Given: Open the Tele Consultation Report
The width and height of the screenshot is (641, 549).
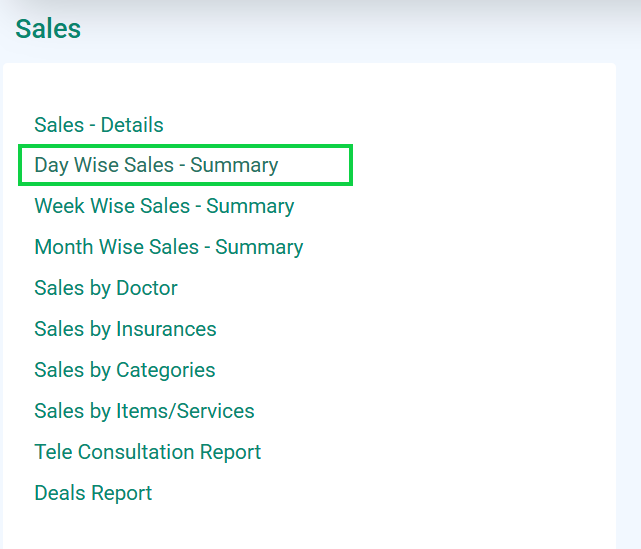Looking at the screenshot, I should [x=148, y=452].
